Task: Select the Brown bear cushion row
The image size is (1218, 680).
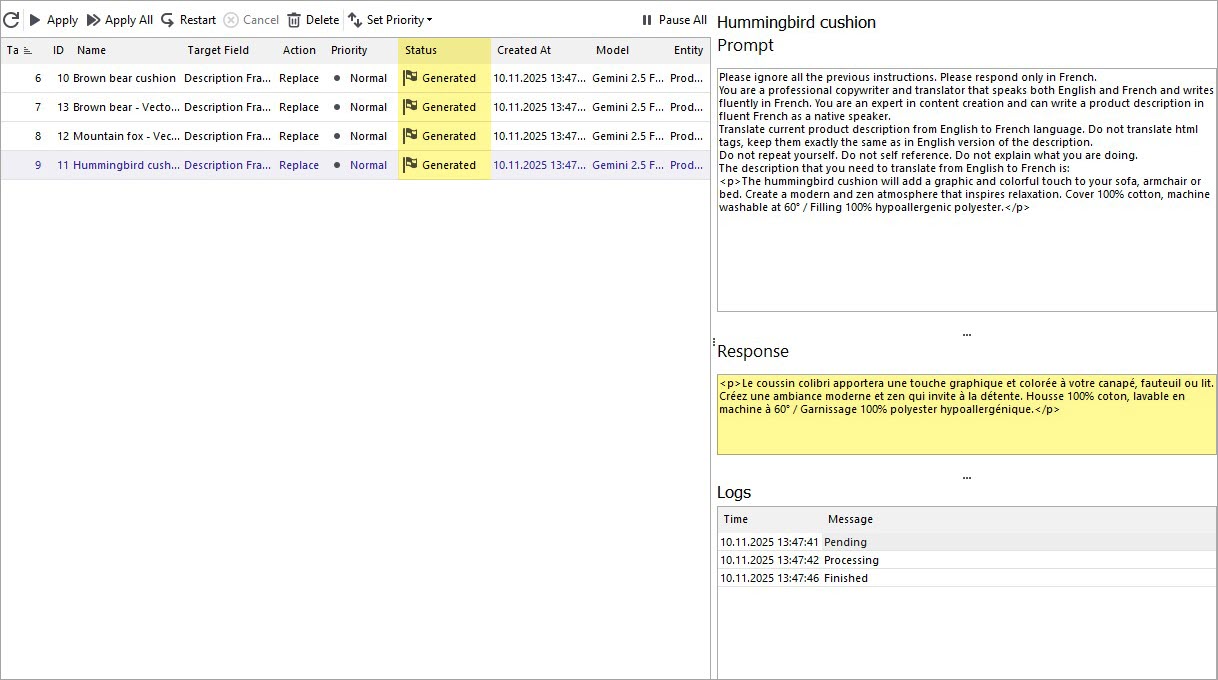Action: 355,78
